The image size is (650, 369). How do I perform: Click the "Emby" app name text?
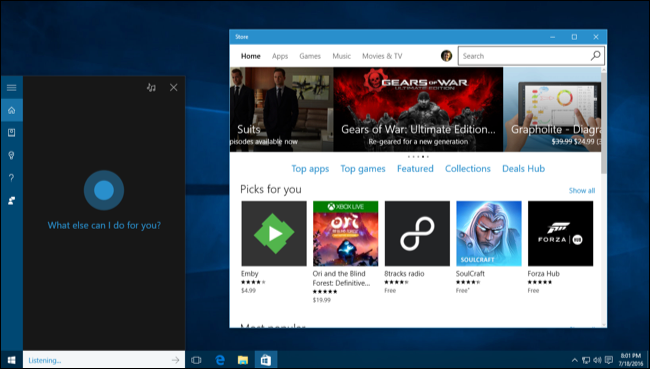tap(250, 274)
